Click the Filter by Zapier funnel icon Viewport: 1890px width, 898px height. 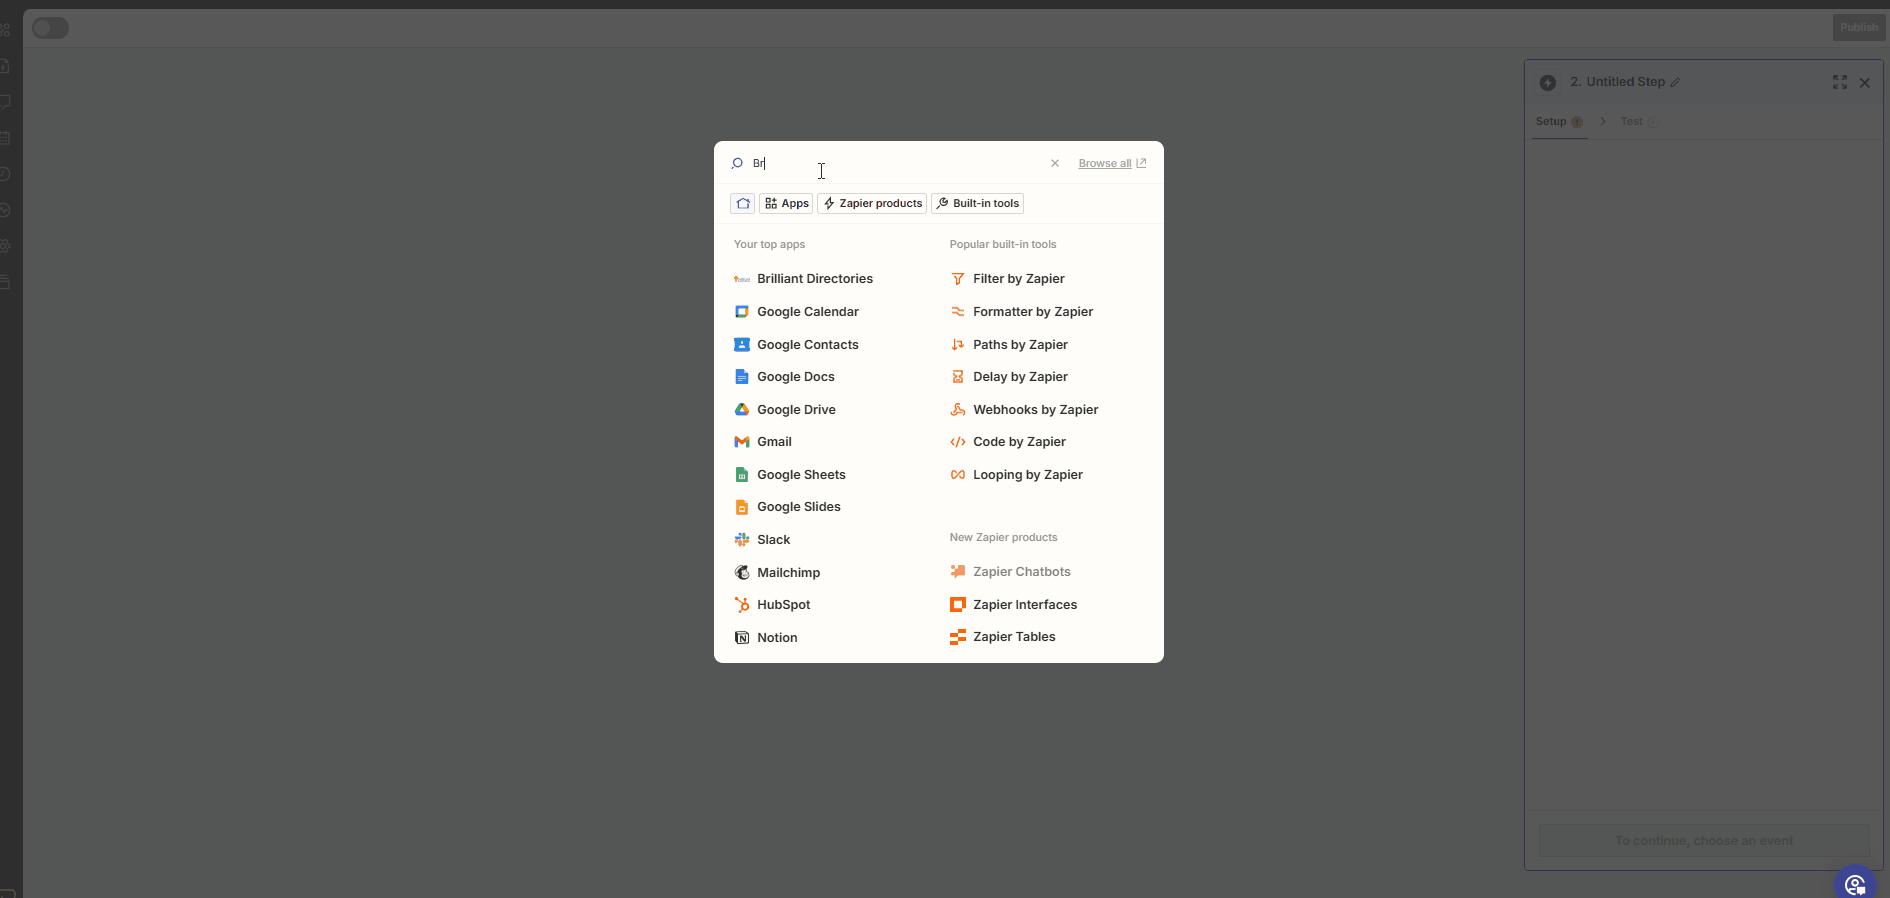[x=958, y=279]
